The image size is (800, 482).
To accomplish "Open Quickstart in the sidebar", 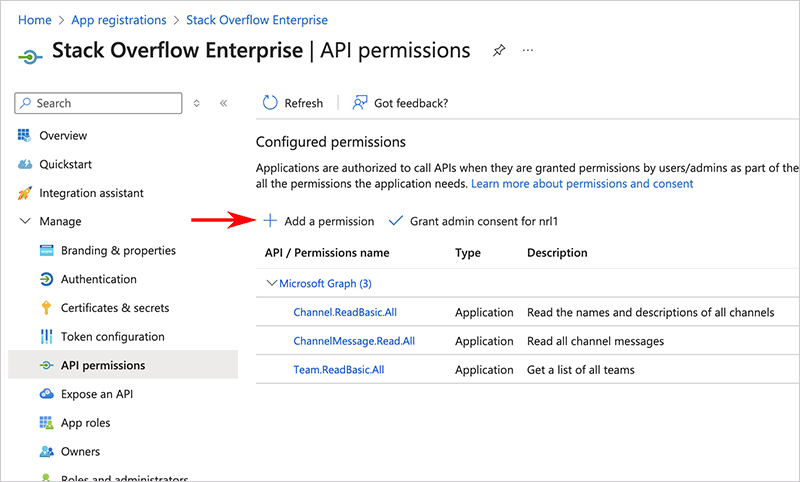I will [x=66, y=164].
